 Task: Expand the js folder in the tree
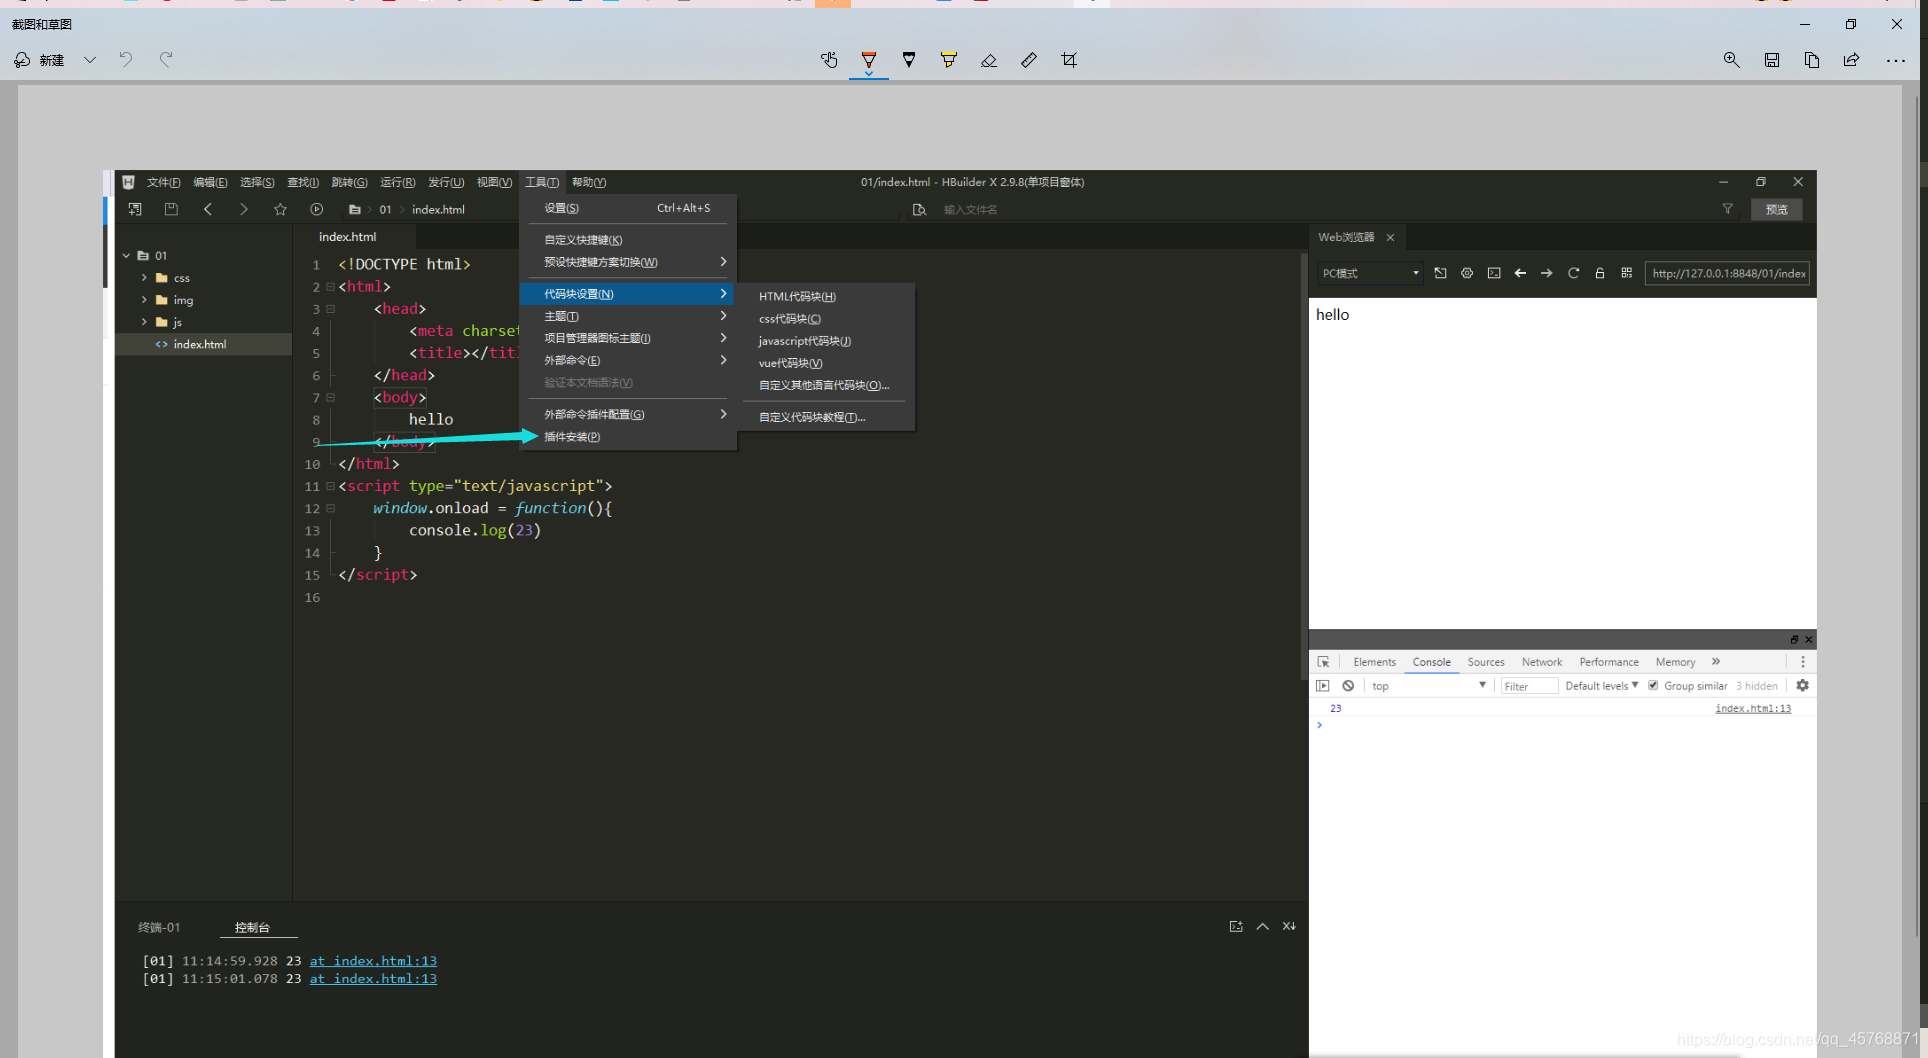coord(144,322)
